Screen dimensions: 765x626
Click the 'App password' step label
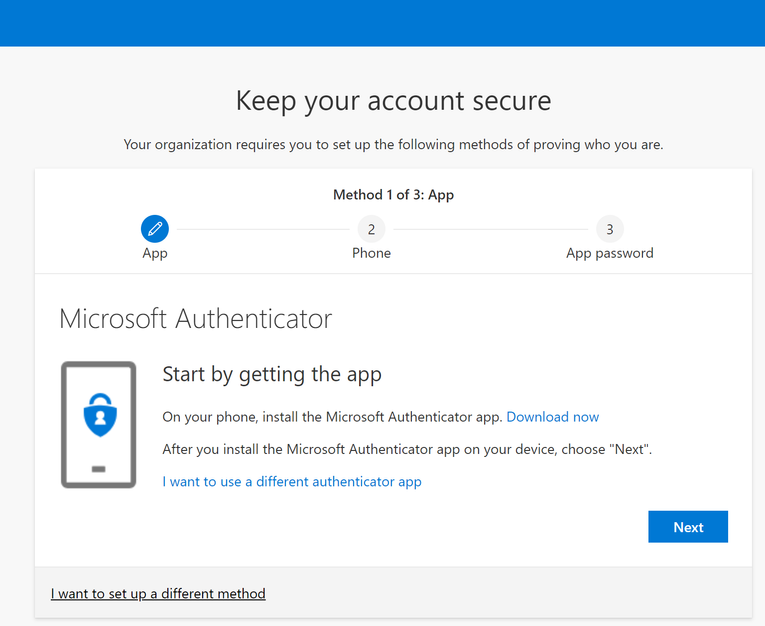(x=609, y=253)
